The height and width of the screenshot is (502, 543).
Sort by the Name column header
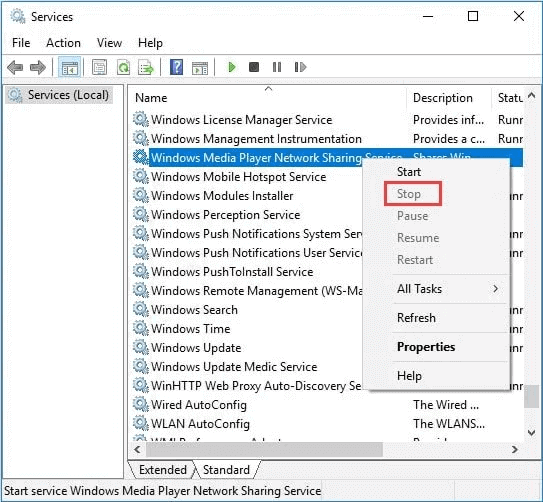pyautogui.click(x=268, y=98)
